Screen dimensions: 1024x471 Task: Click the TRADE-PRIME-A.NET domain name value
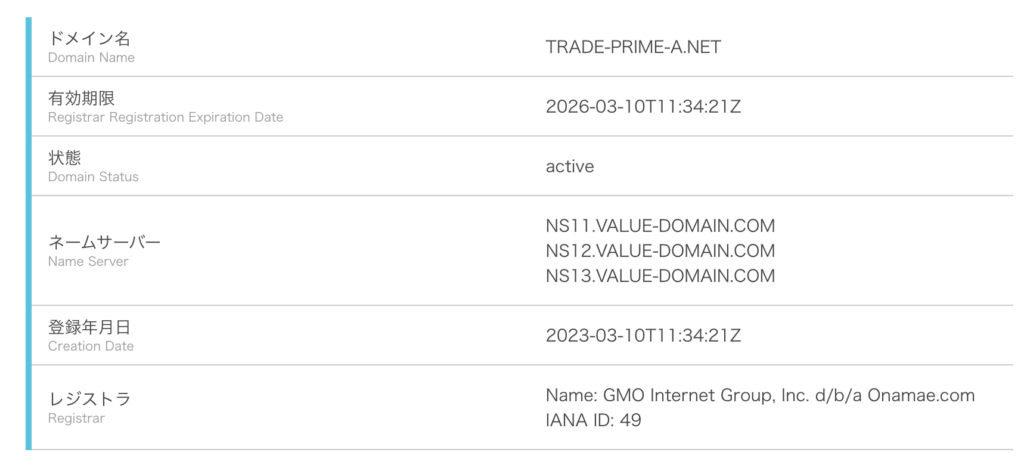633,46
